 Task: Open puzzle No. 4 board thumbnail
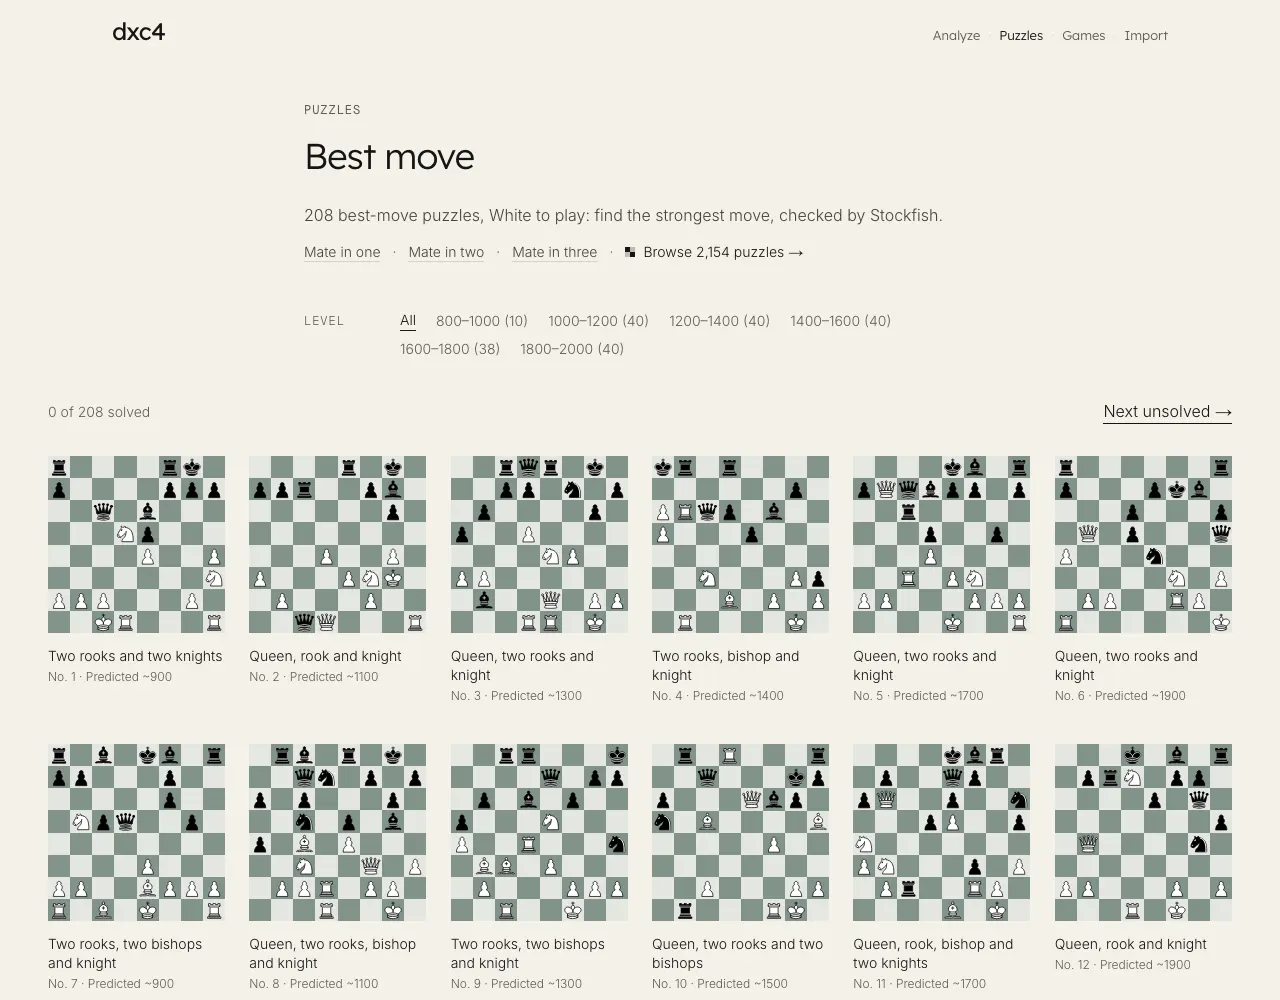click(740, 544)
